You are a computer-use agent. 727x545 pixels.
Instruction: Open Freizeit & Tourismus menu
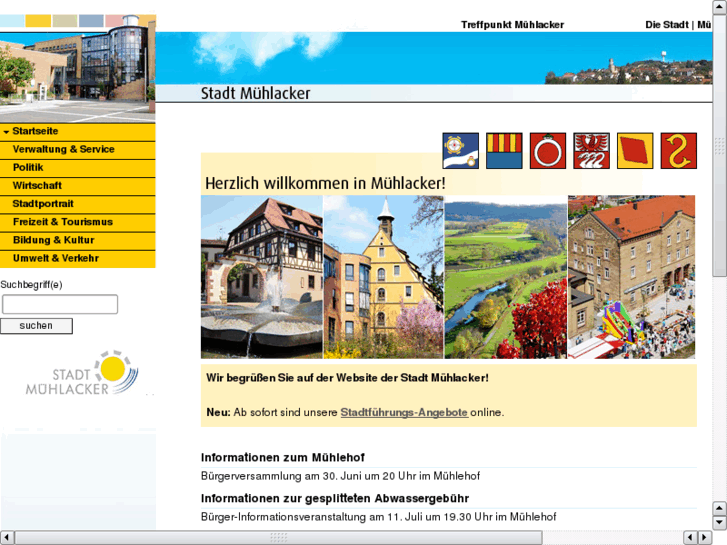point(77,222)
